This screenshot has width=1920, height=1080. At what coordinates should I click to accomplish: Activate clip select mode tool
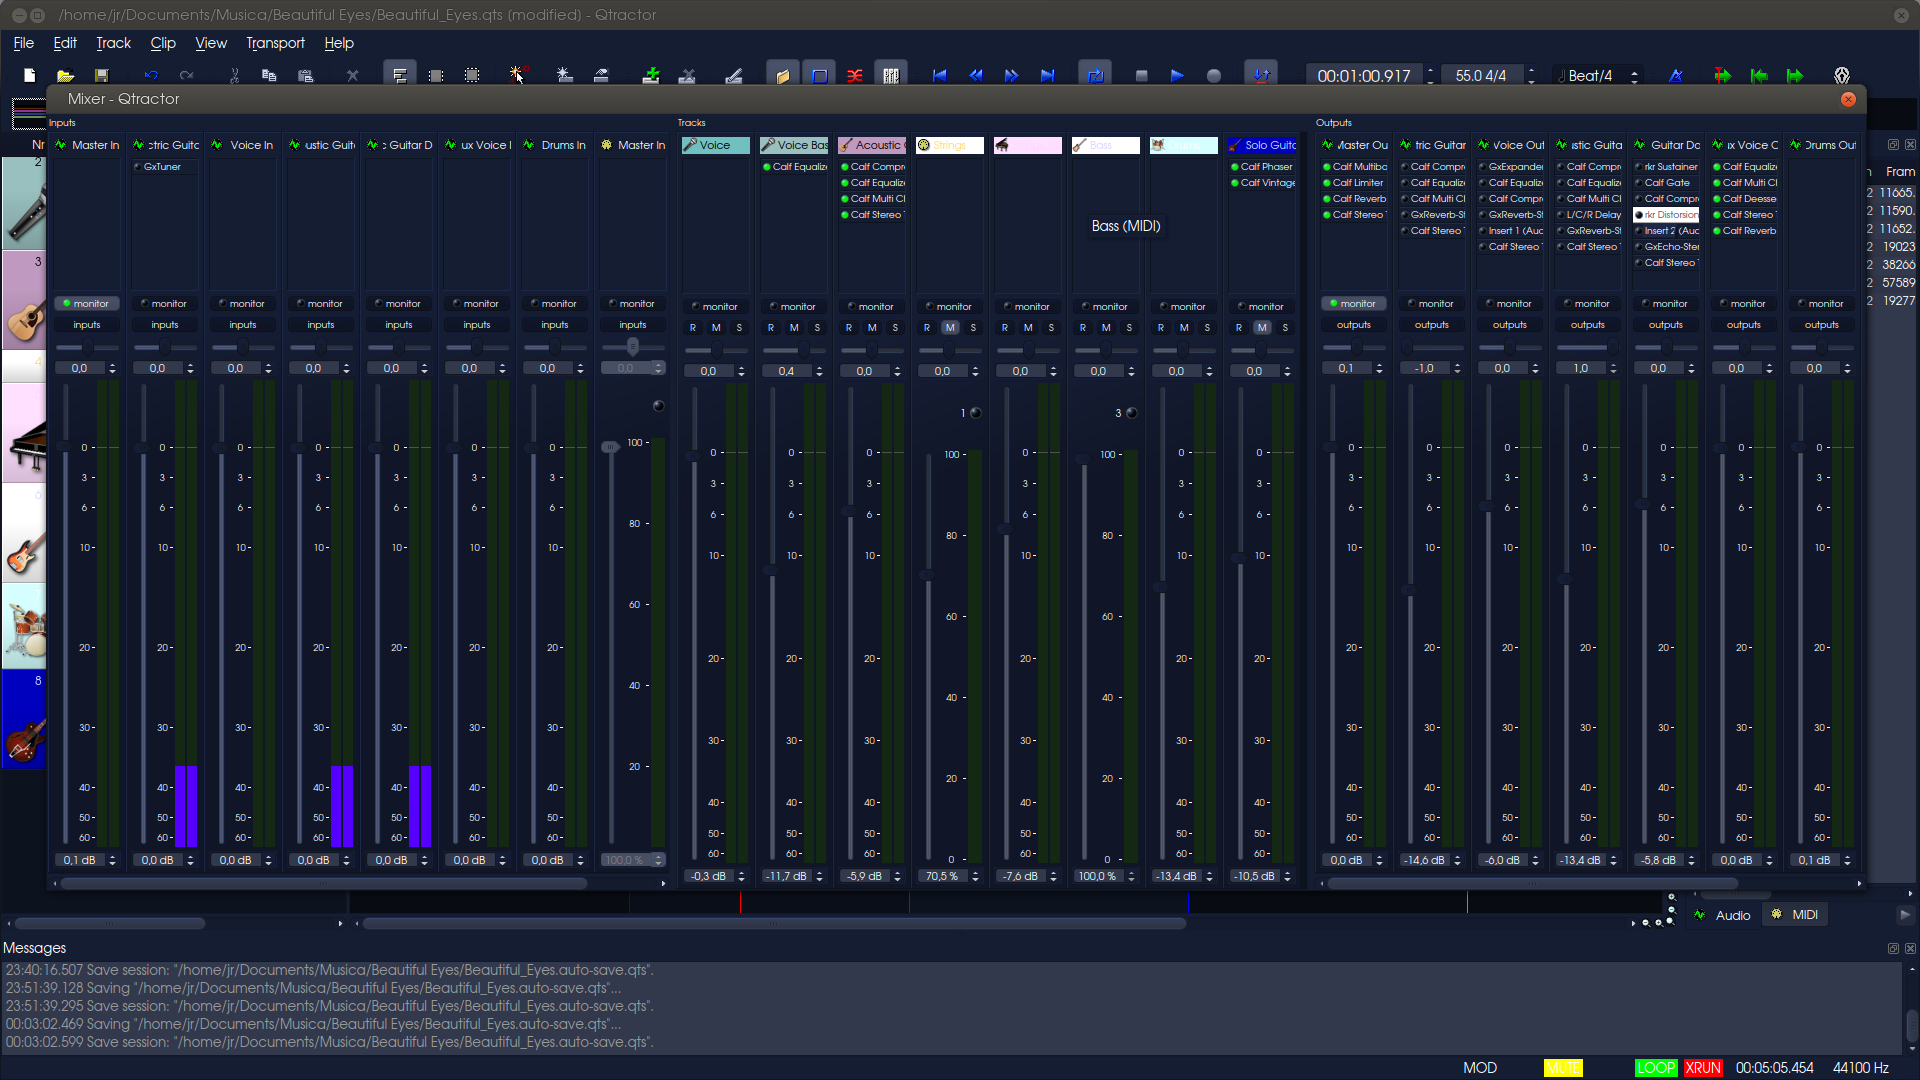pos(400,75)
